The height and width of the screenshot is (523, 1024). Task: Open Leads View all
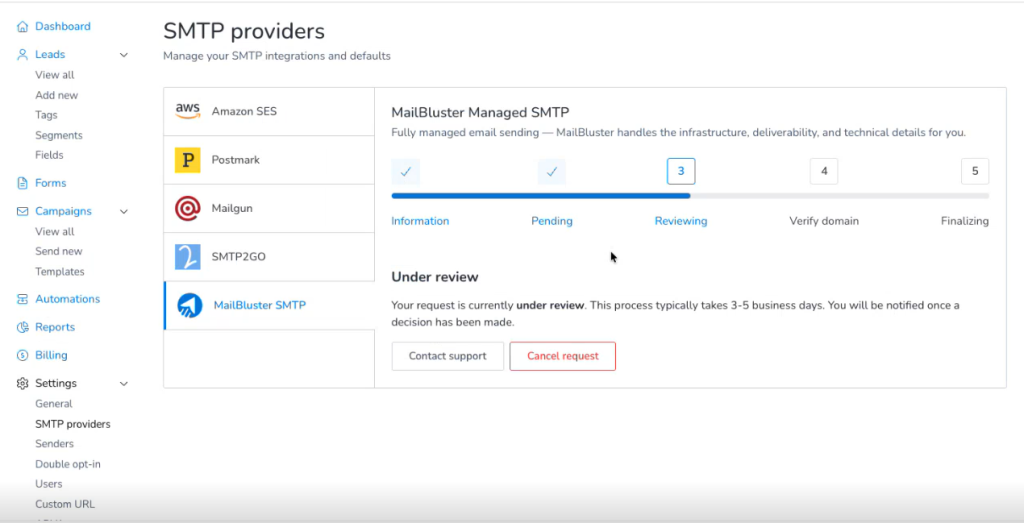coord(55,75)
